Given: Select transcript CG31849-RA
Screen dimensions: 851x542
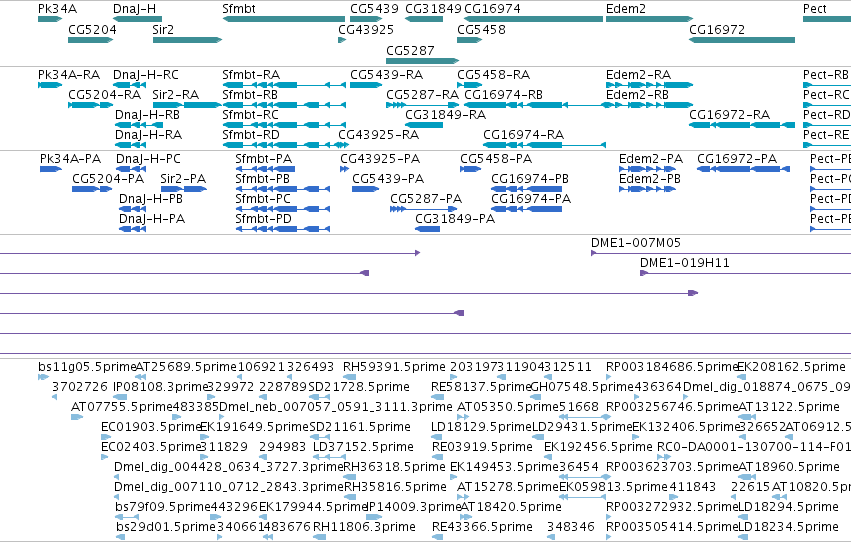Looking at the screenshot, I should pyautogui.click(x=424, y=125).
